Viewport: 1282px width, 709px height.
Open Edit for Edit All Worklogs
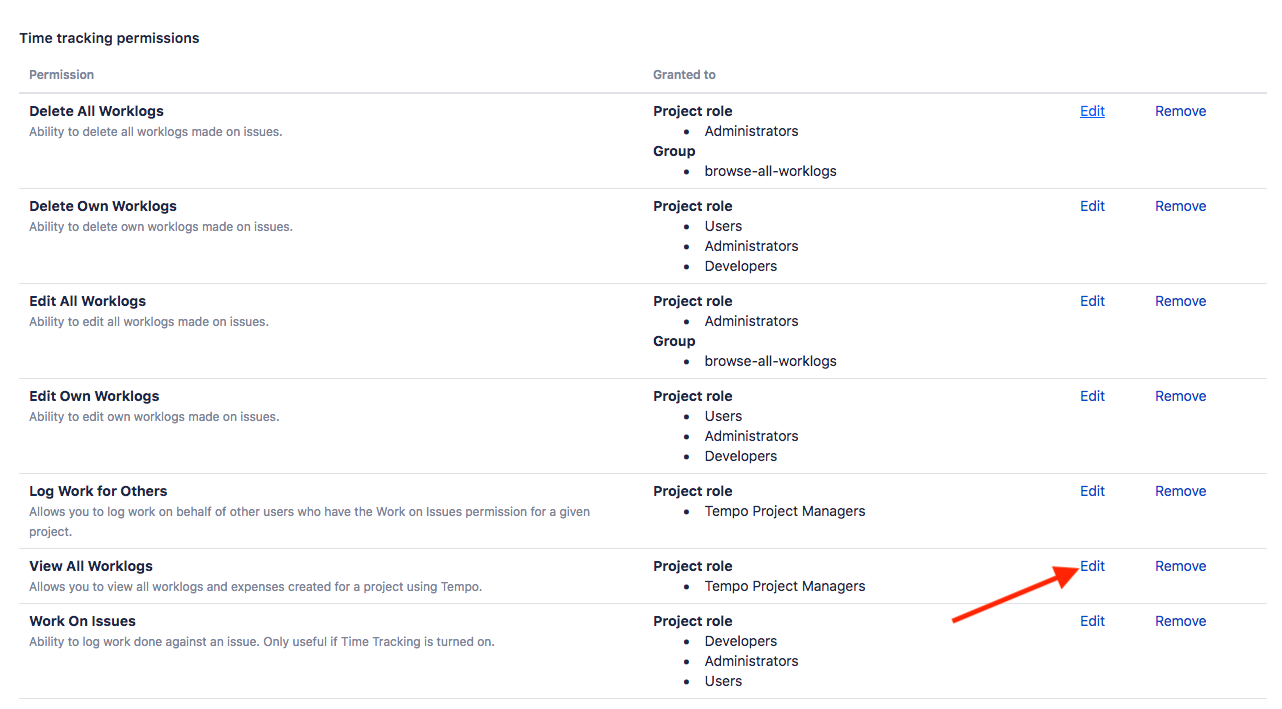coord(1092,301)
